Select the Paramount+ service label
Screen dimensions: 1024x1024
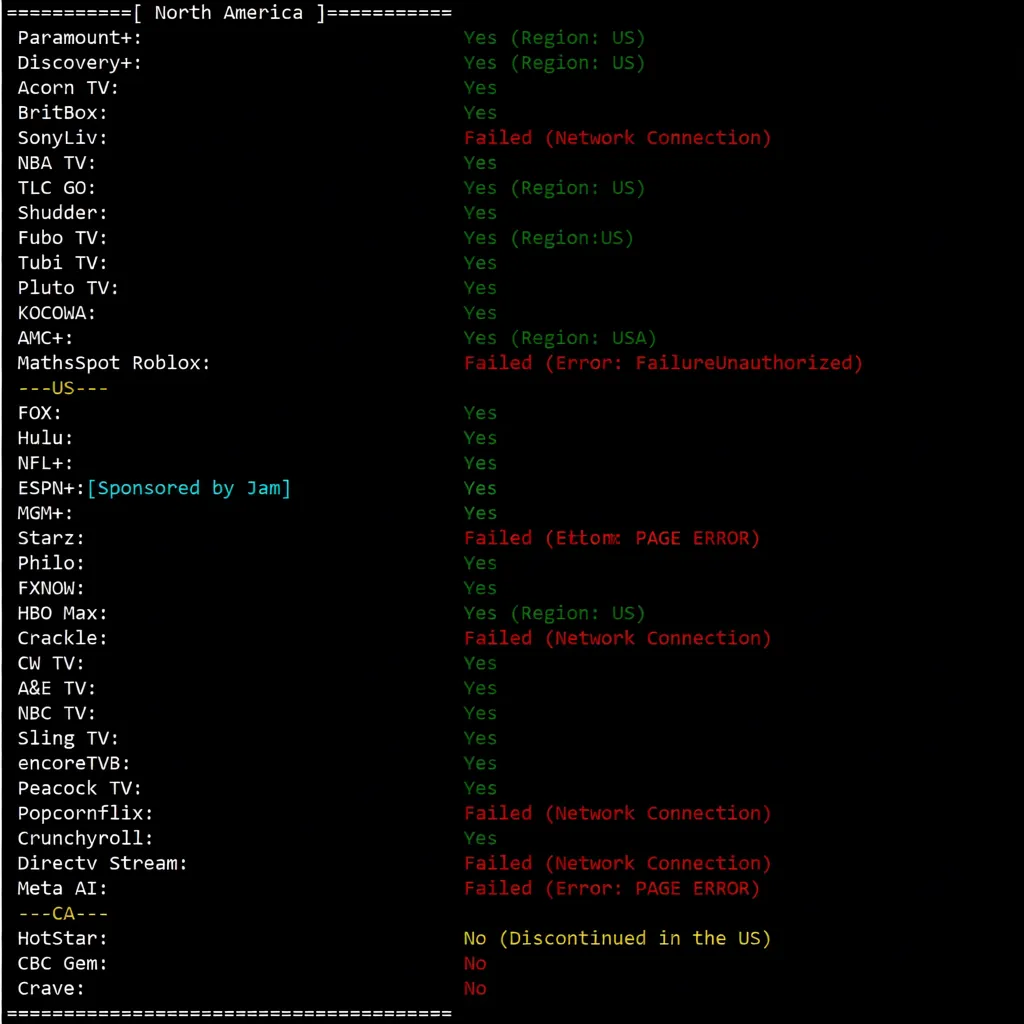pyautogui.click(x=80, y=38)
